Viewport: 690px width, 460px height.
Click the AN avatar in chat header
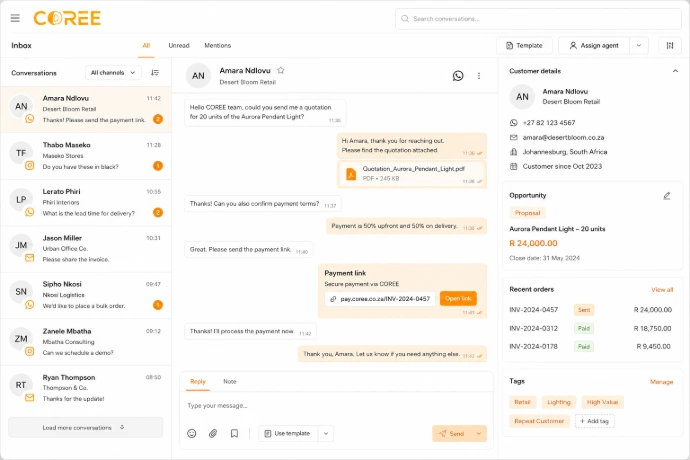(198, 76)
